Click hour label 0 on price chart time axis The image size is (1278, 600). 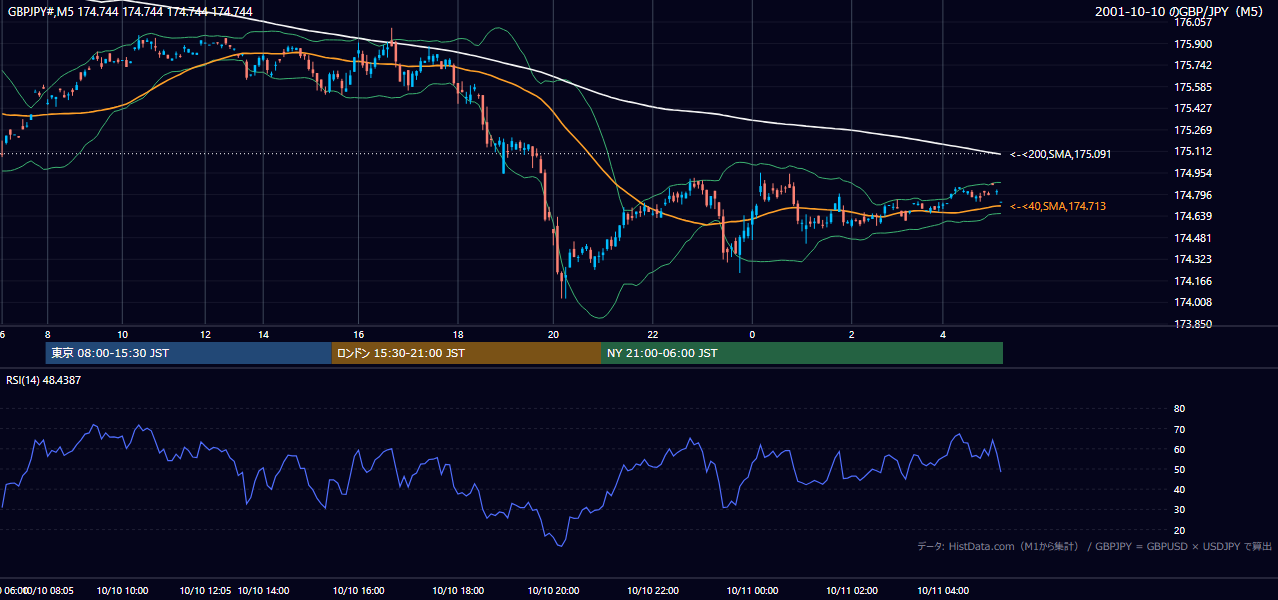[x=752, y=334]
